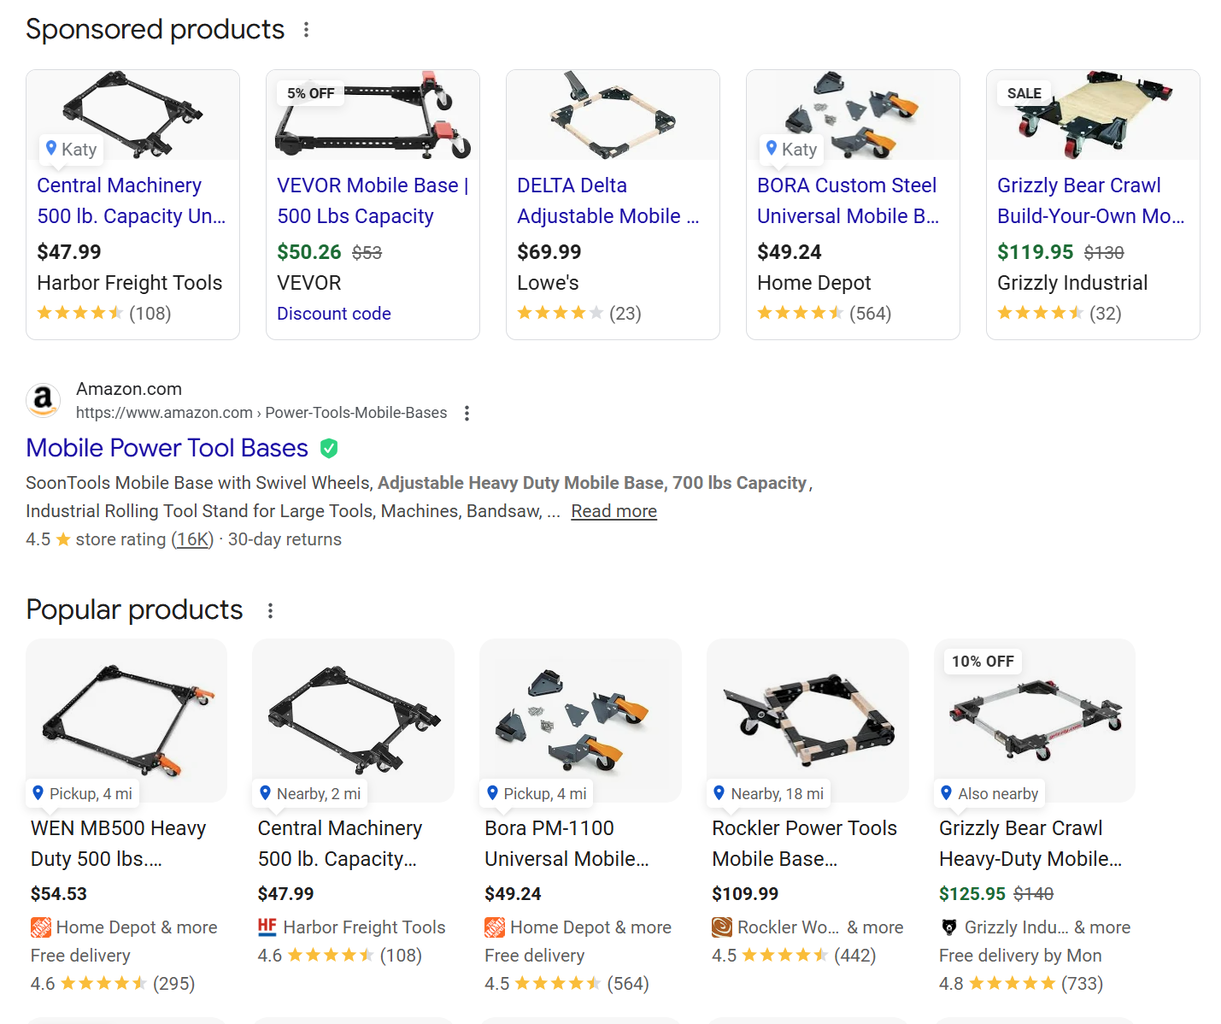Screen dimensions: 1221x1024
Task: Click Rockler Woodworking store logo icon
Action: point(722,927)
